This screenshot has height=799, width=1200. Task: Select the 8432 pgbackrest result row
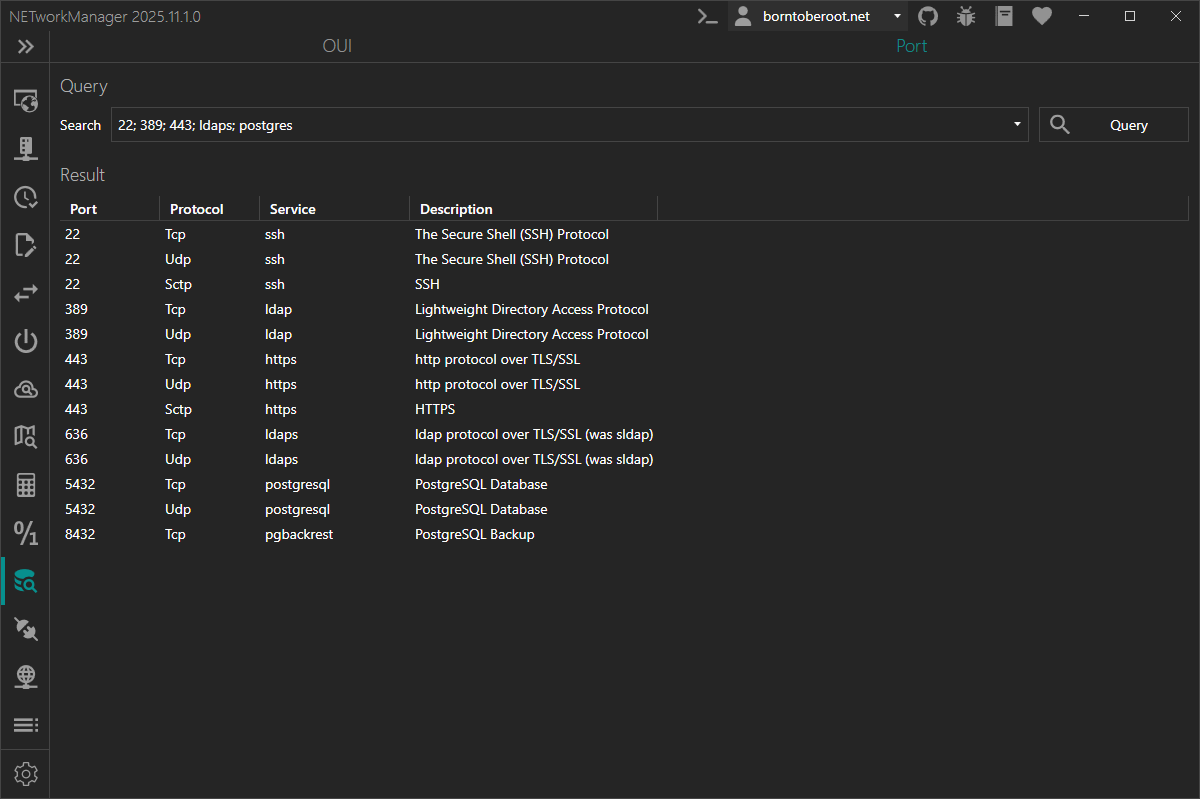click(x=300, y=534)
